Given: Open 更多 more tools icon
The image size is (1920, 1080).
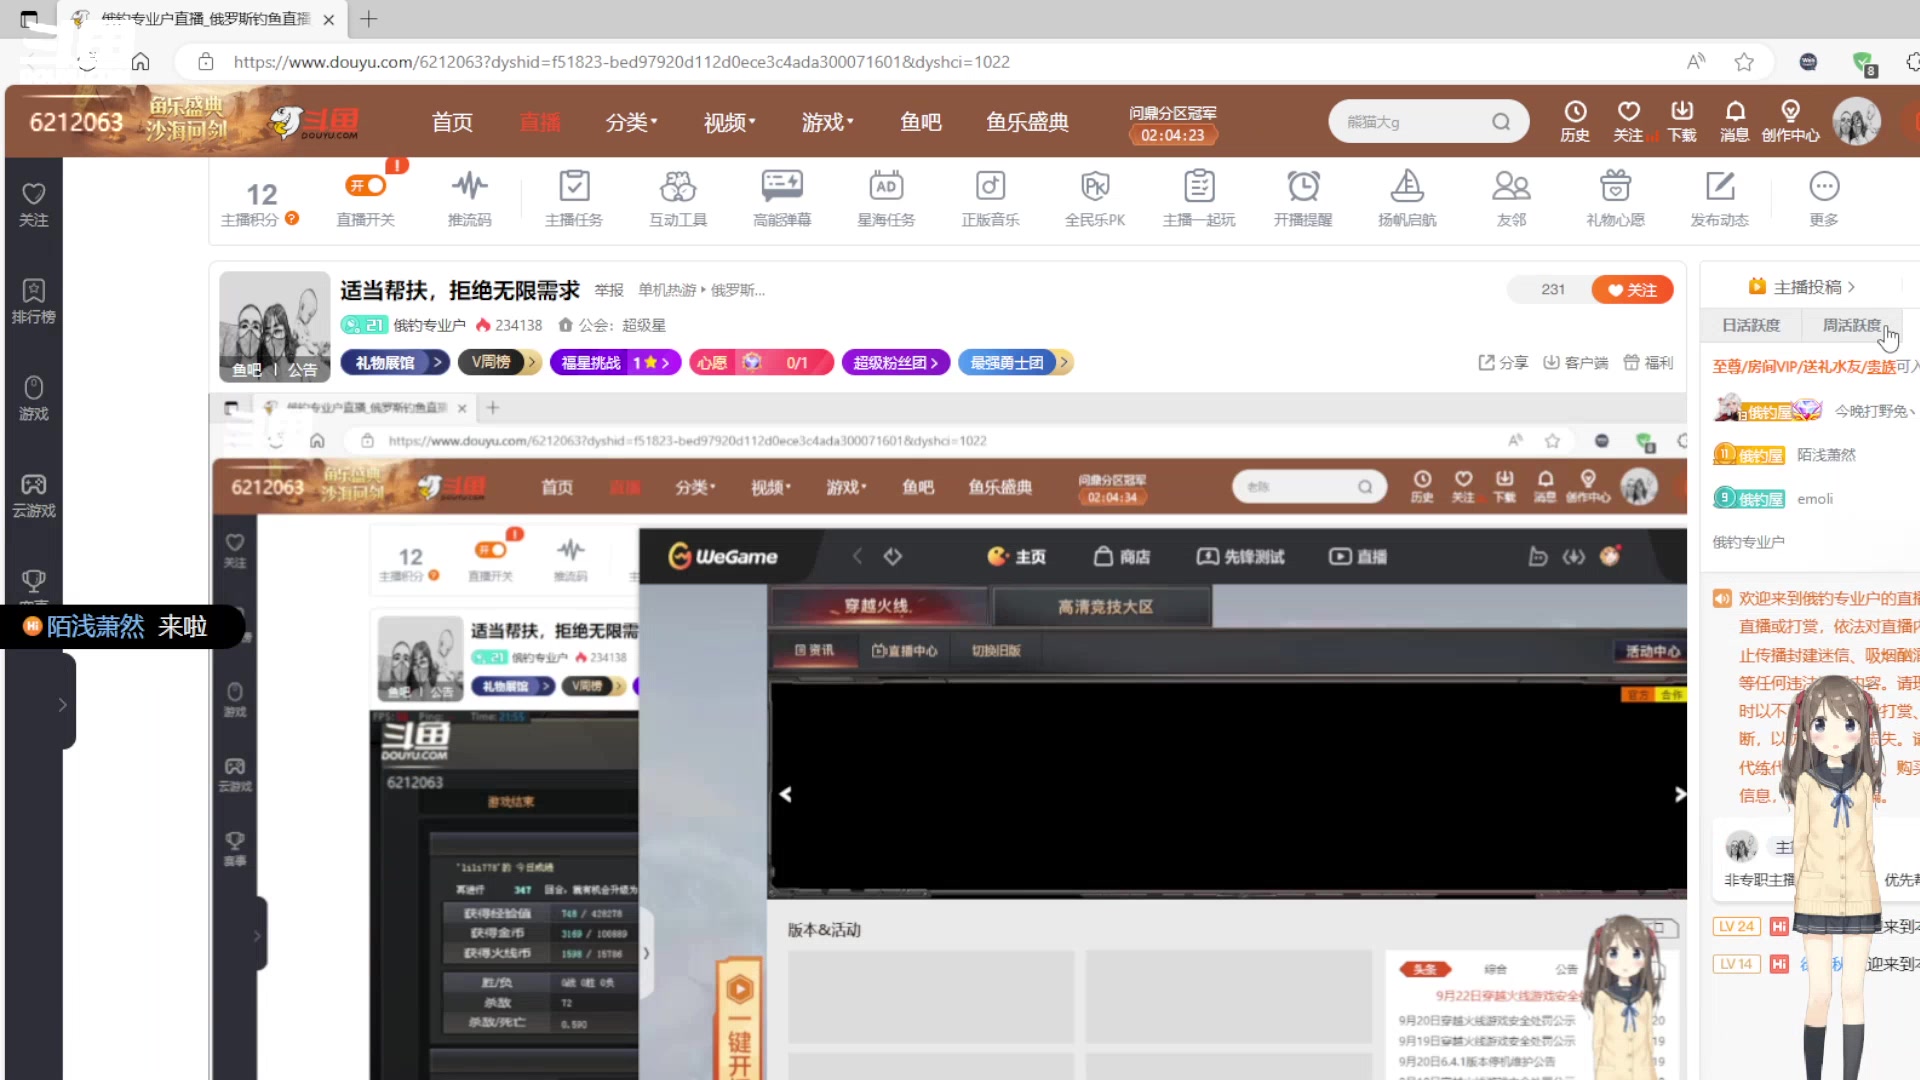Looking at the screenshot, I should [x=1824, y=199].
